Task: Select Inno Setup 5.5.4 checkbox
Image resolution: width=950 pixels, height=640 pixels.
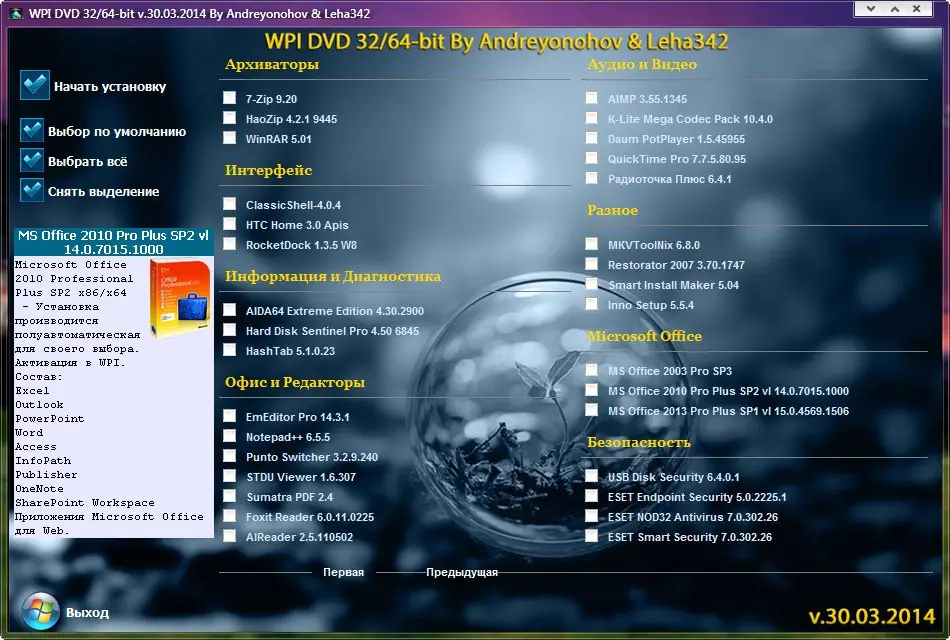Action: click(x=592, y=304)
